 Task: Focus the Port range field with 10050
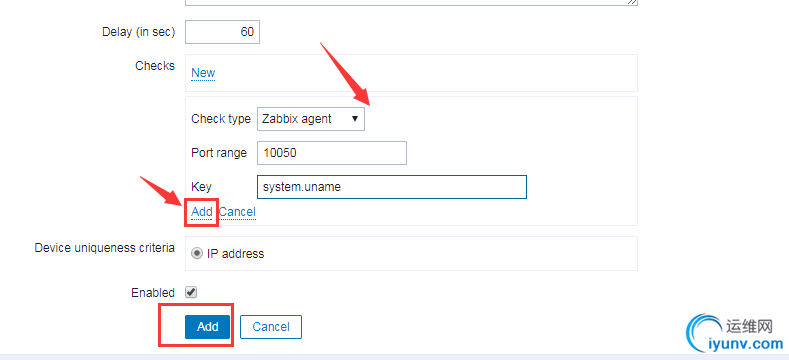(332, 153)
